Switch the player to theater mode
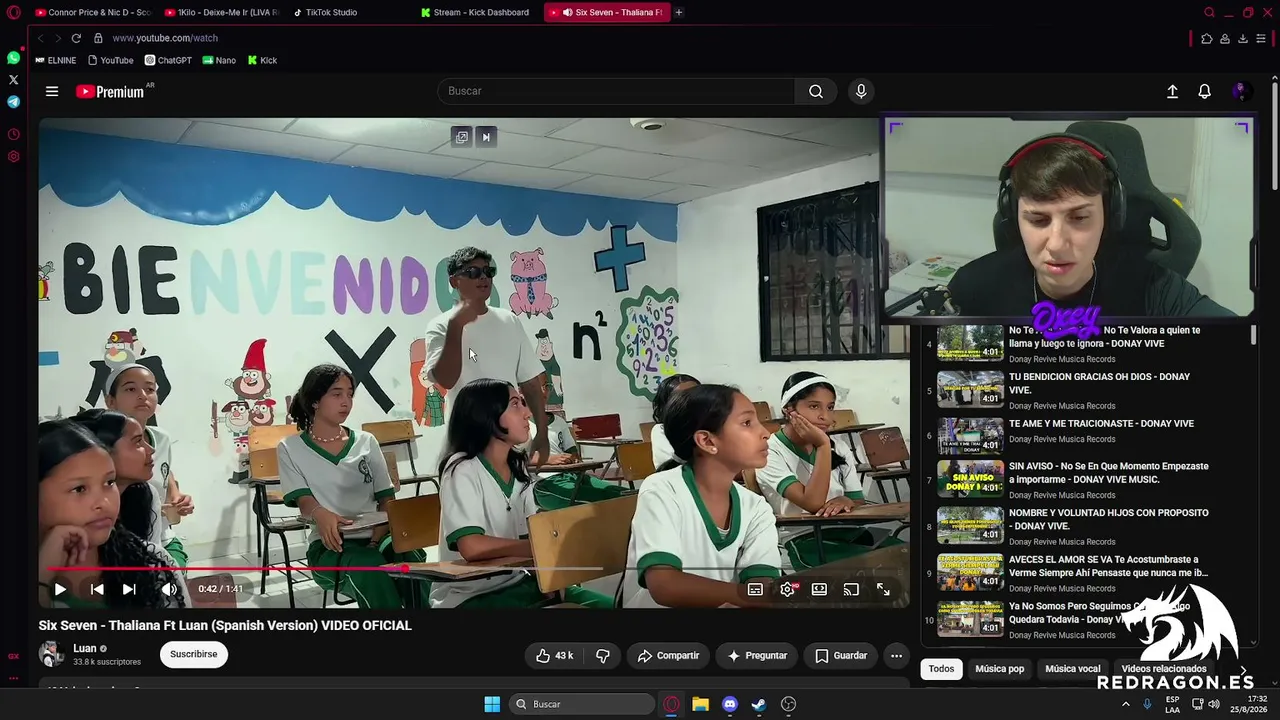 (819, 590)
